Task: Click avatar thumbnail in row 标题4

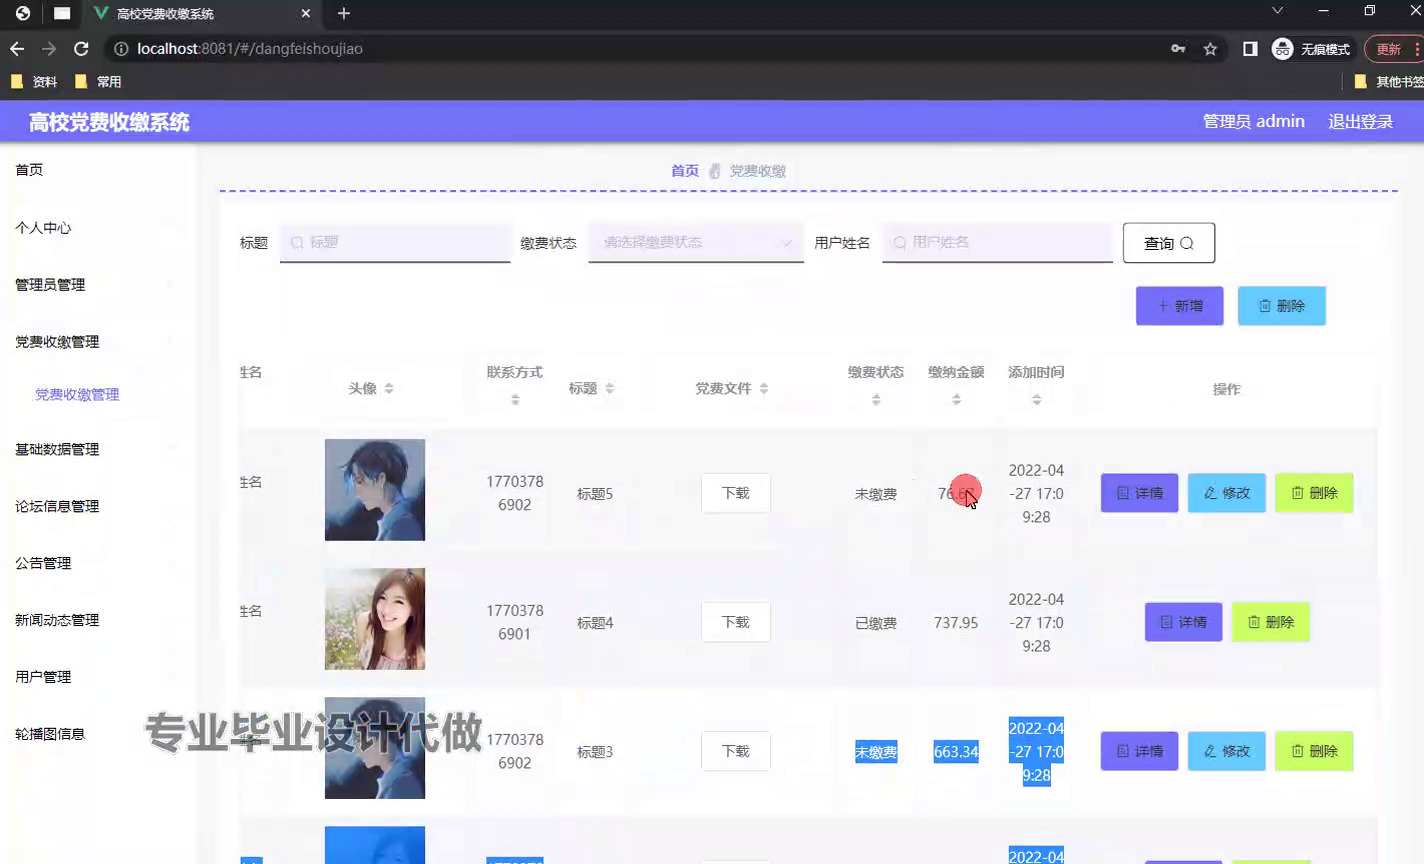Action: coord(375,619)
